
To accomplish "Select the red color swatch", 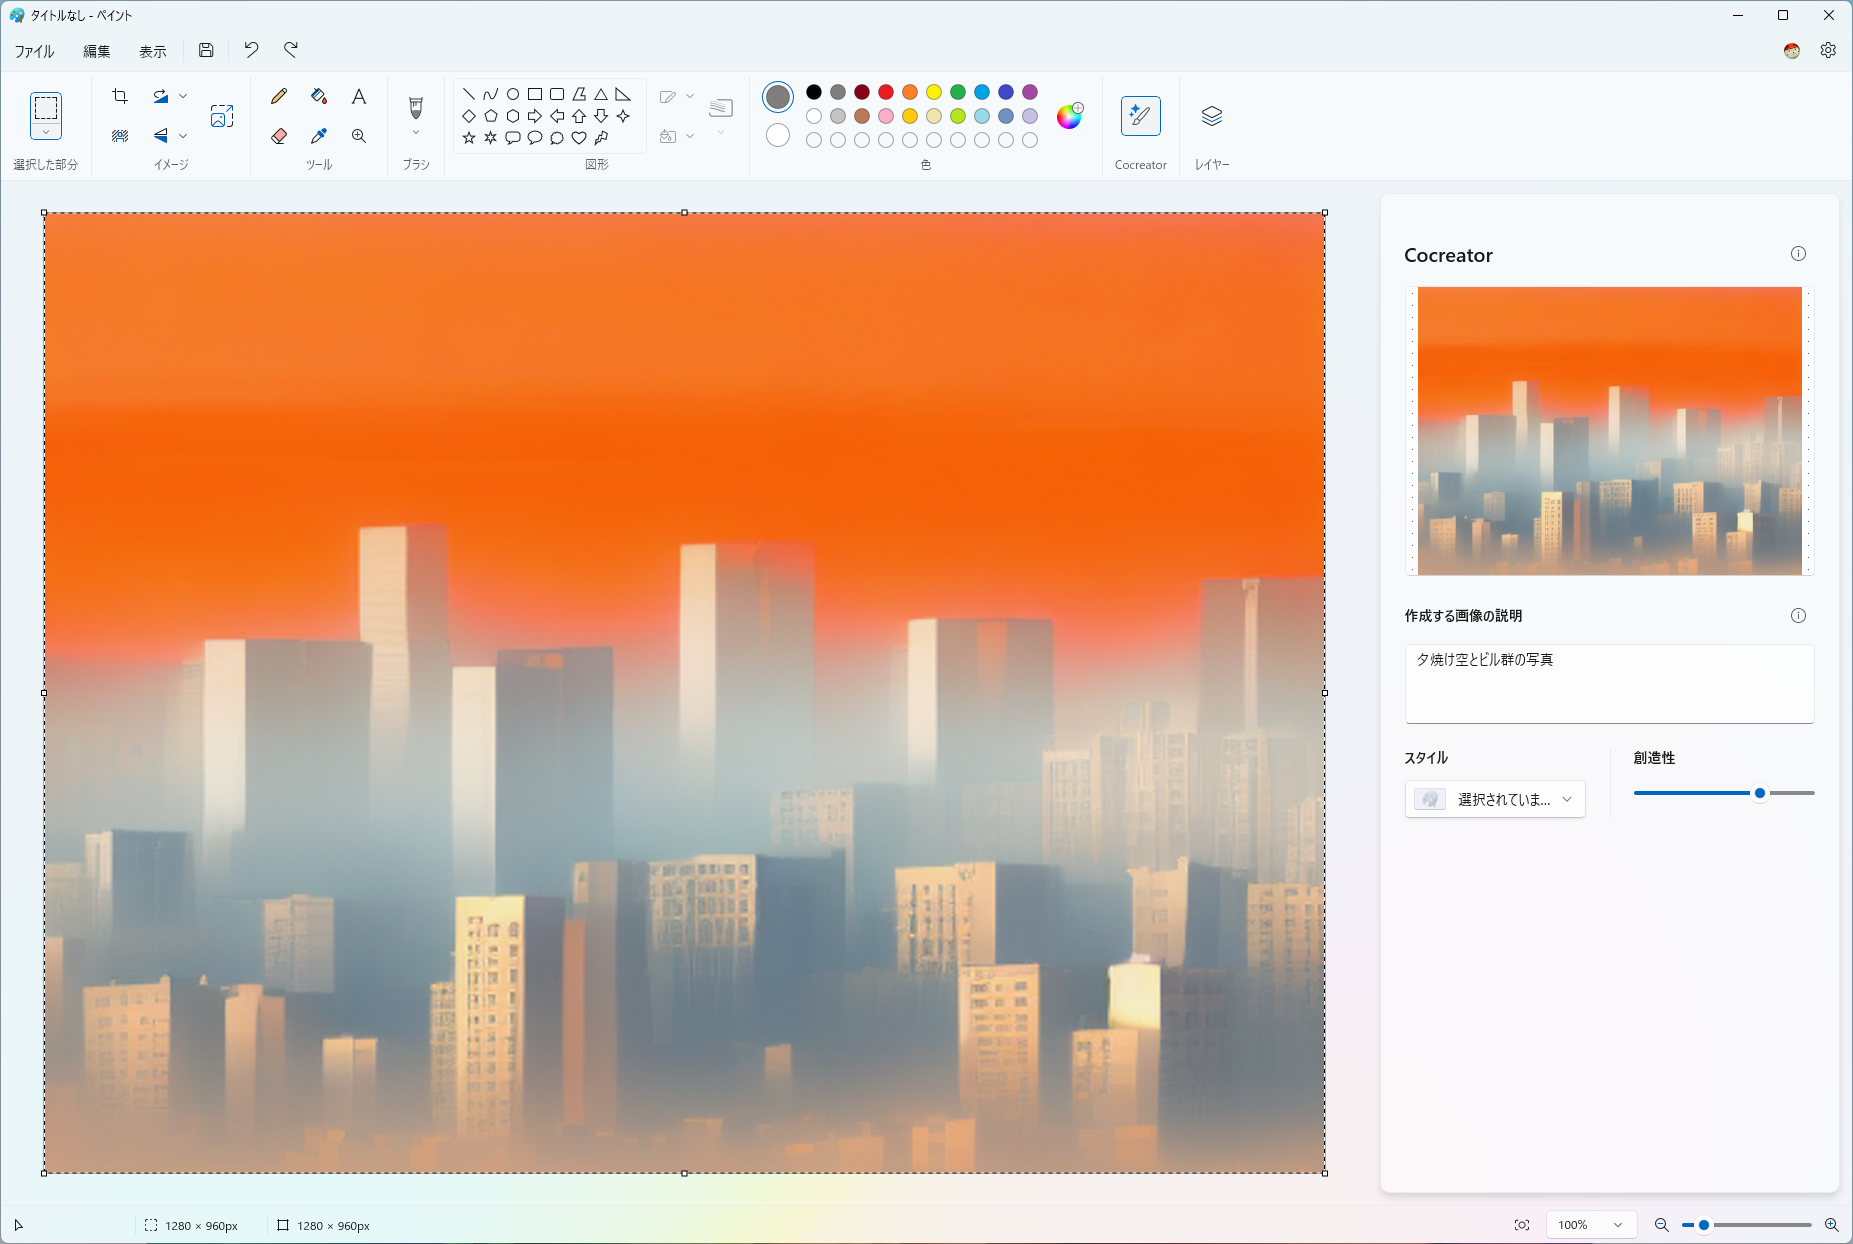I will [x=885, y=92].
